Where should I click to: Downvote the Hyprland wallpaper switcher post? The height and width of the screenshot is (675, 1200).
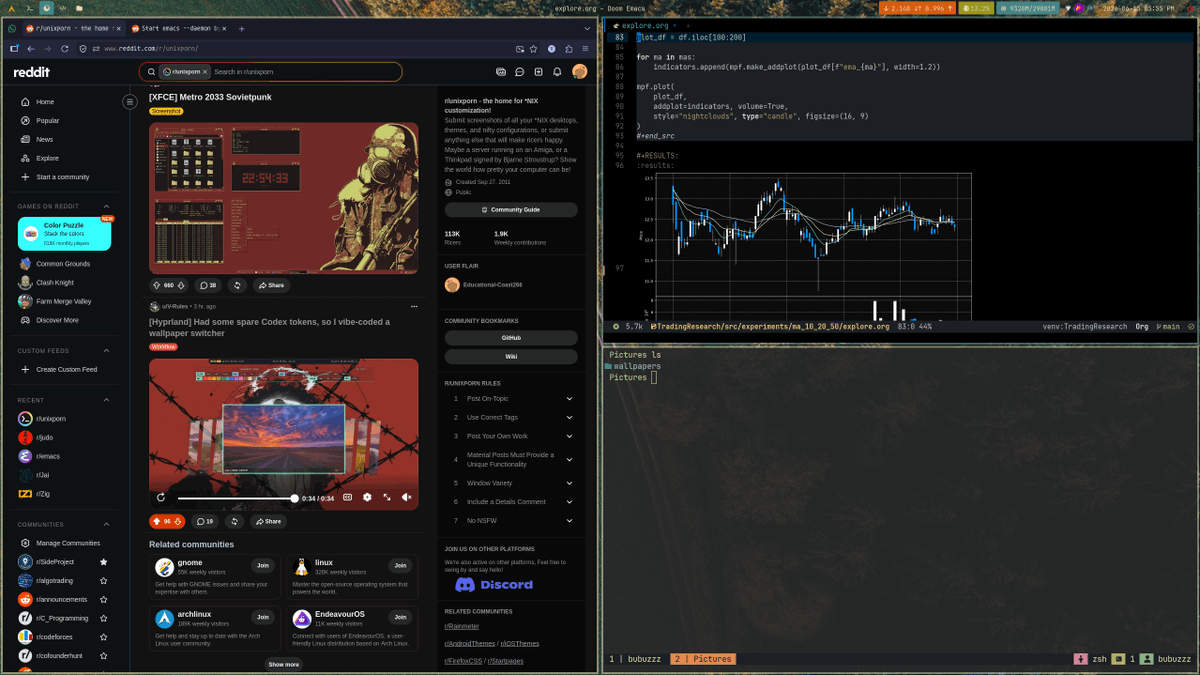point(178,521)
